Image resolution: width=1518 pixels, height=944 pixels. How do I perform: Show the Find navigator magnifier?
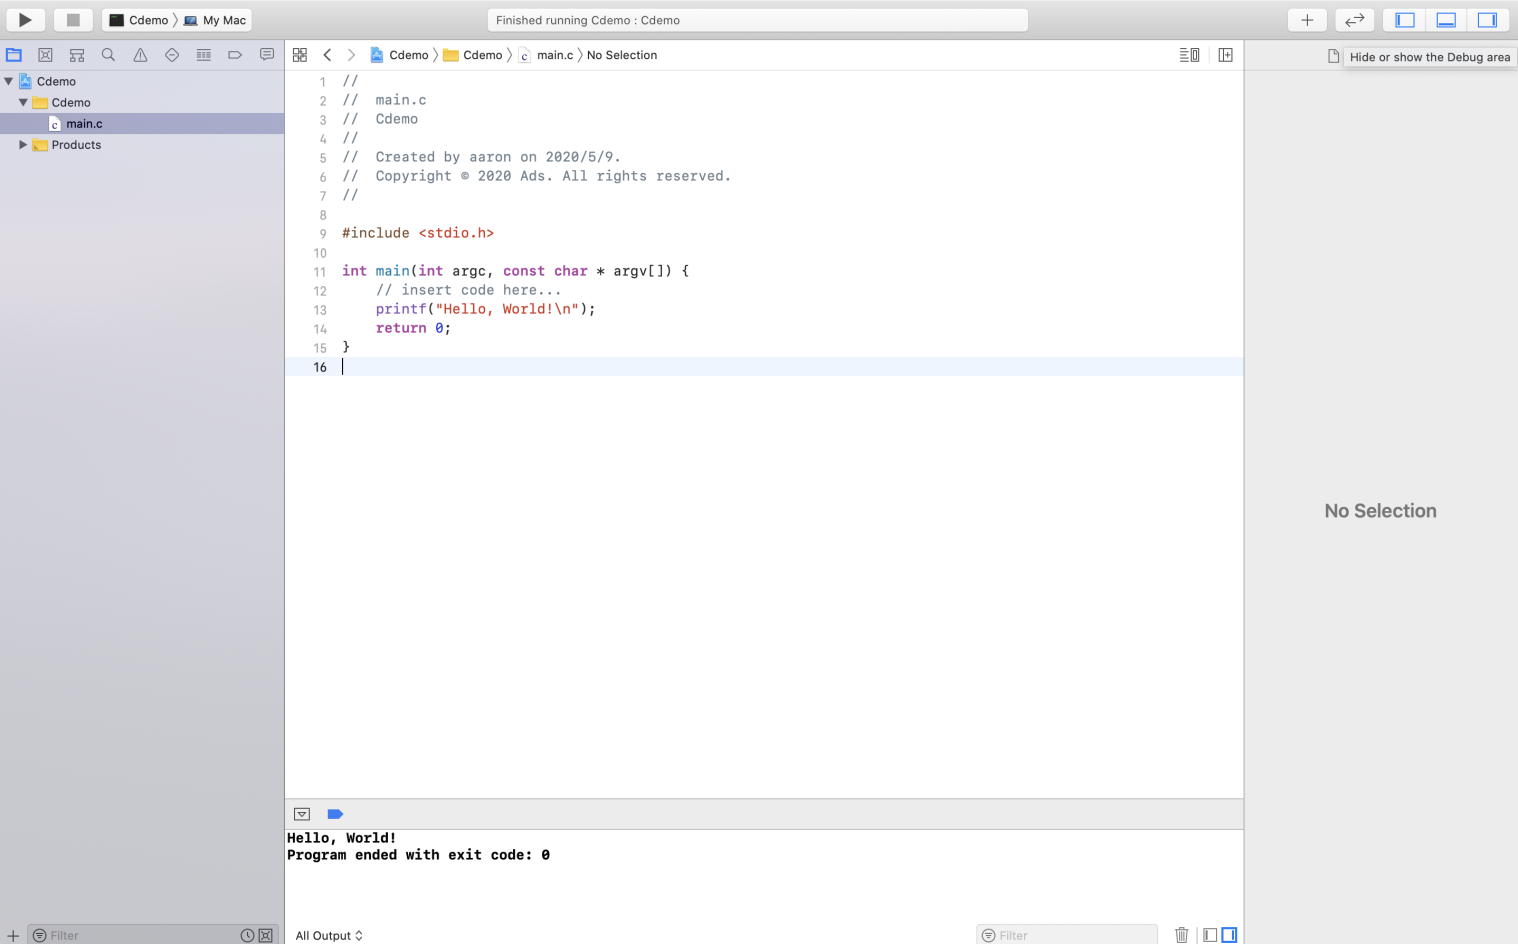[108, 55]
